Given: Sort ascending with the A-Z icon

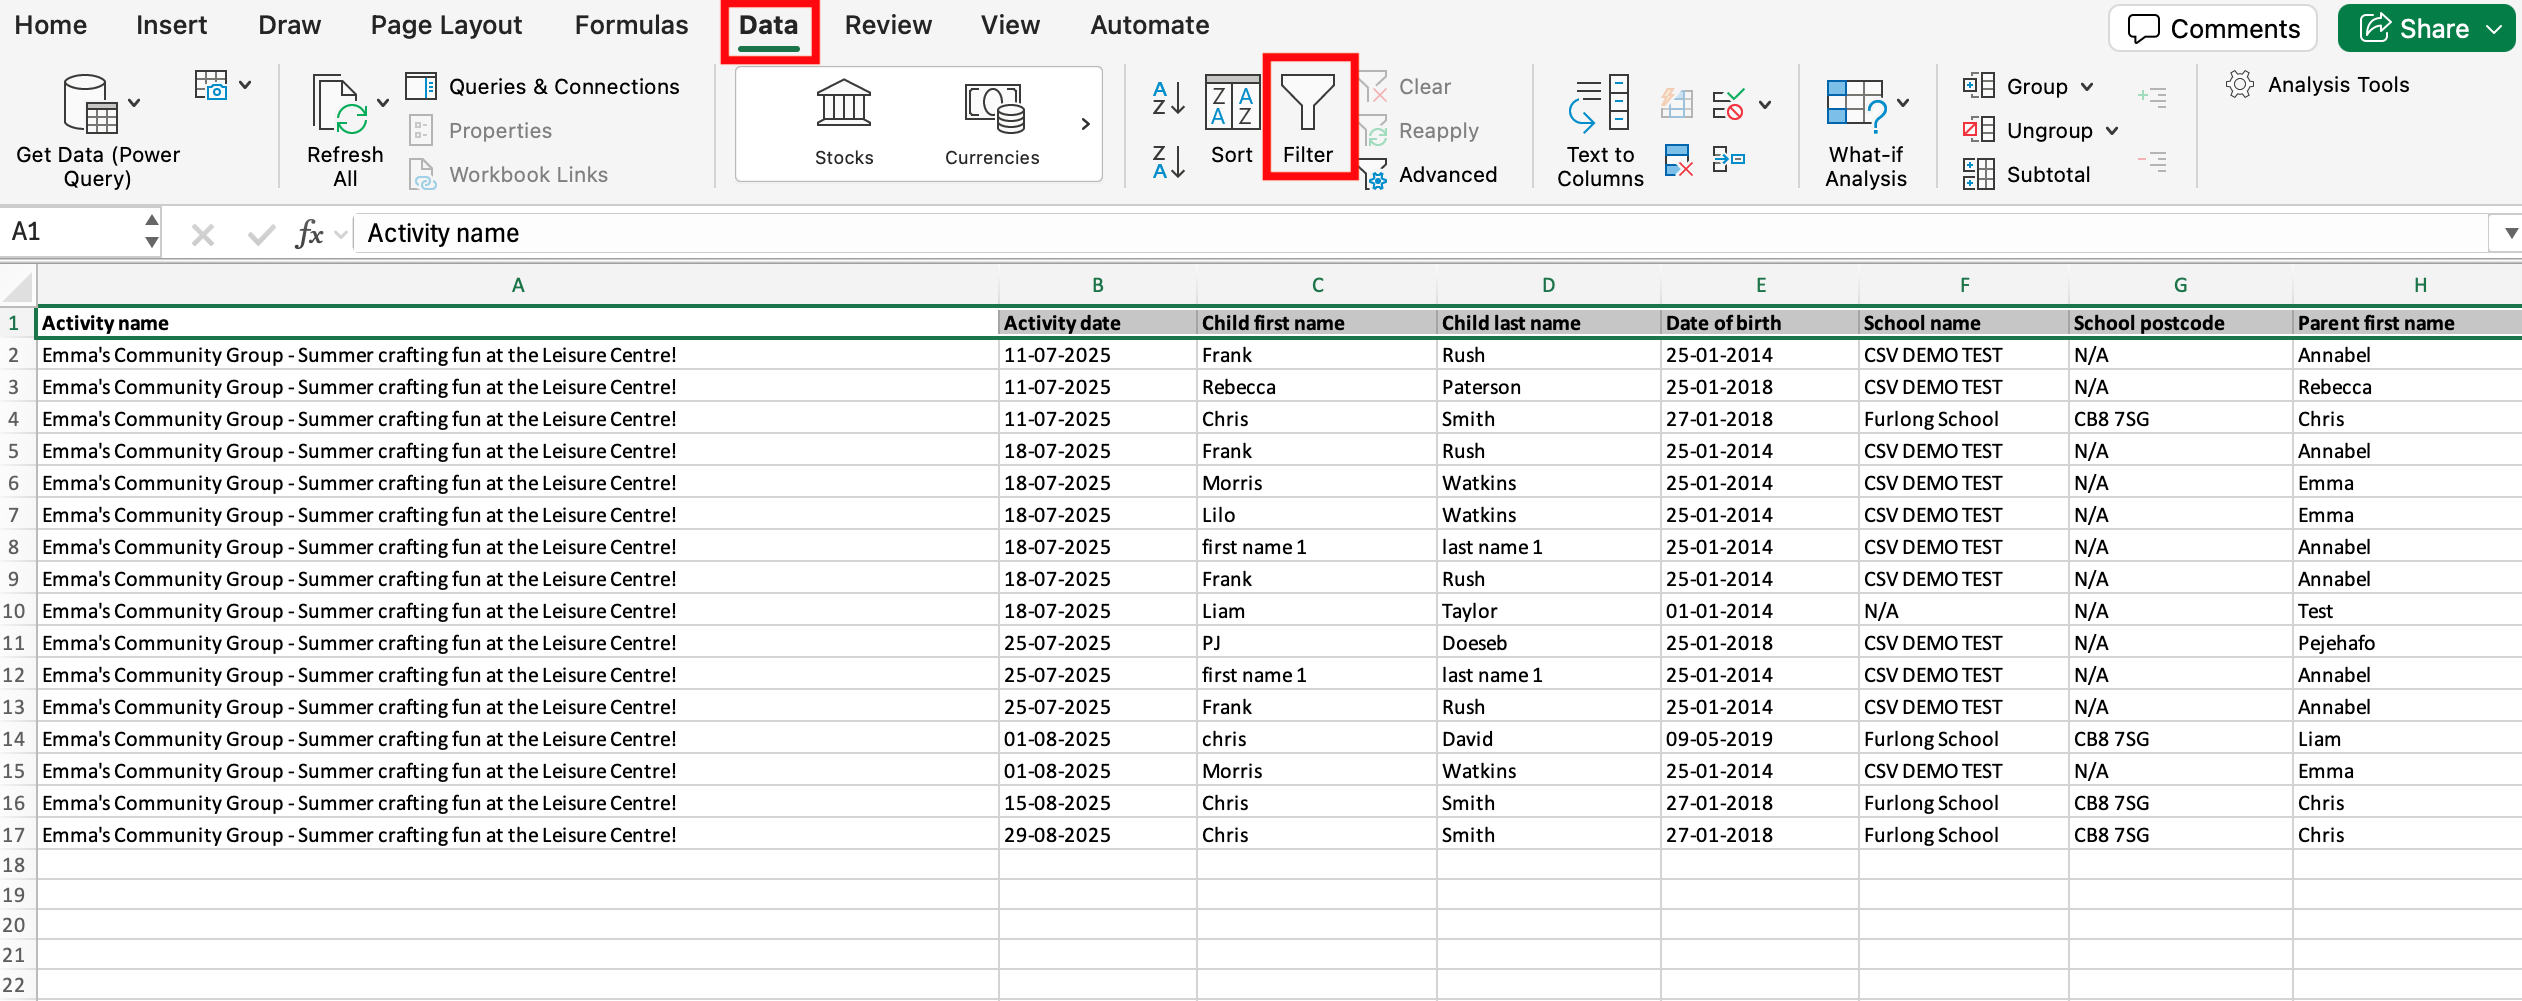Looking at the screenshot, I should click(x=1168, y=99).
